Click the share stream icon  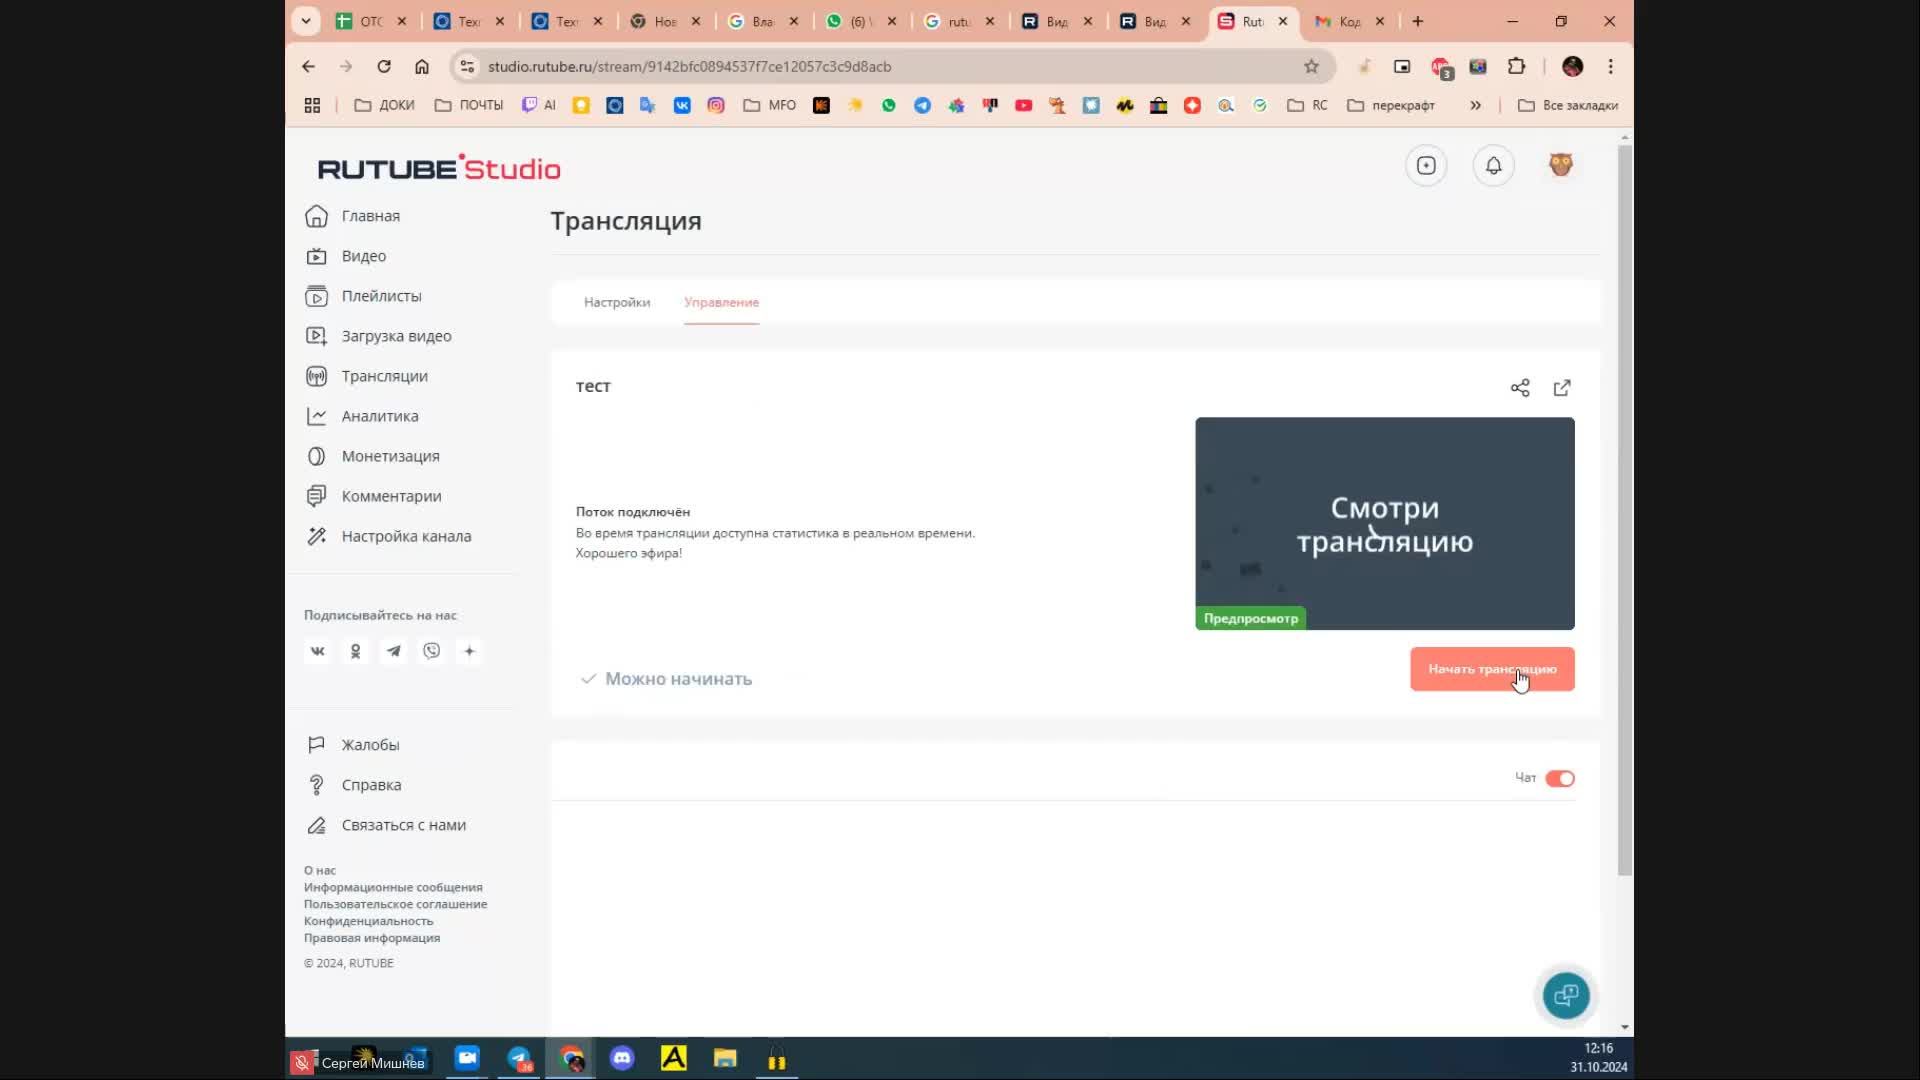[1520, 388]
